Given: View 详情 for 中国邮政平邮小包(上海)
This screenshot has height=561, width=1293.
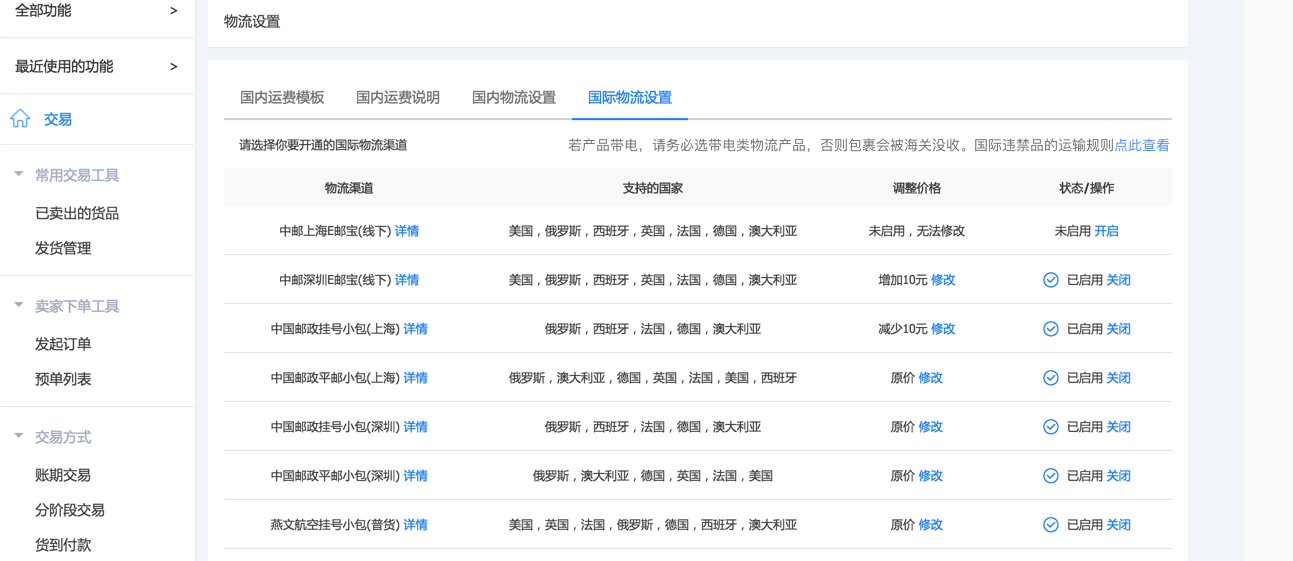Looking at the screenshot, I should pos(415,378).
